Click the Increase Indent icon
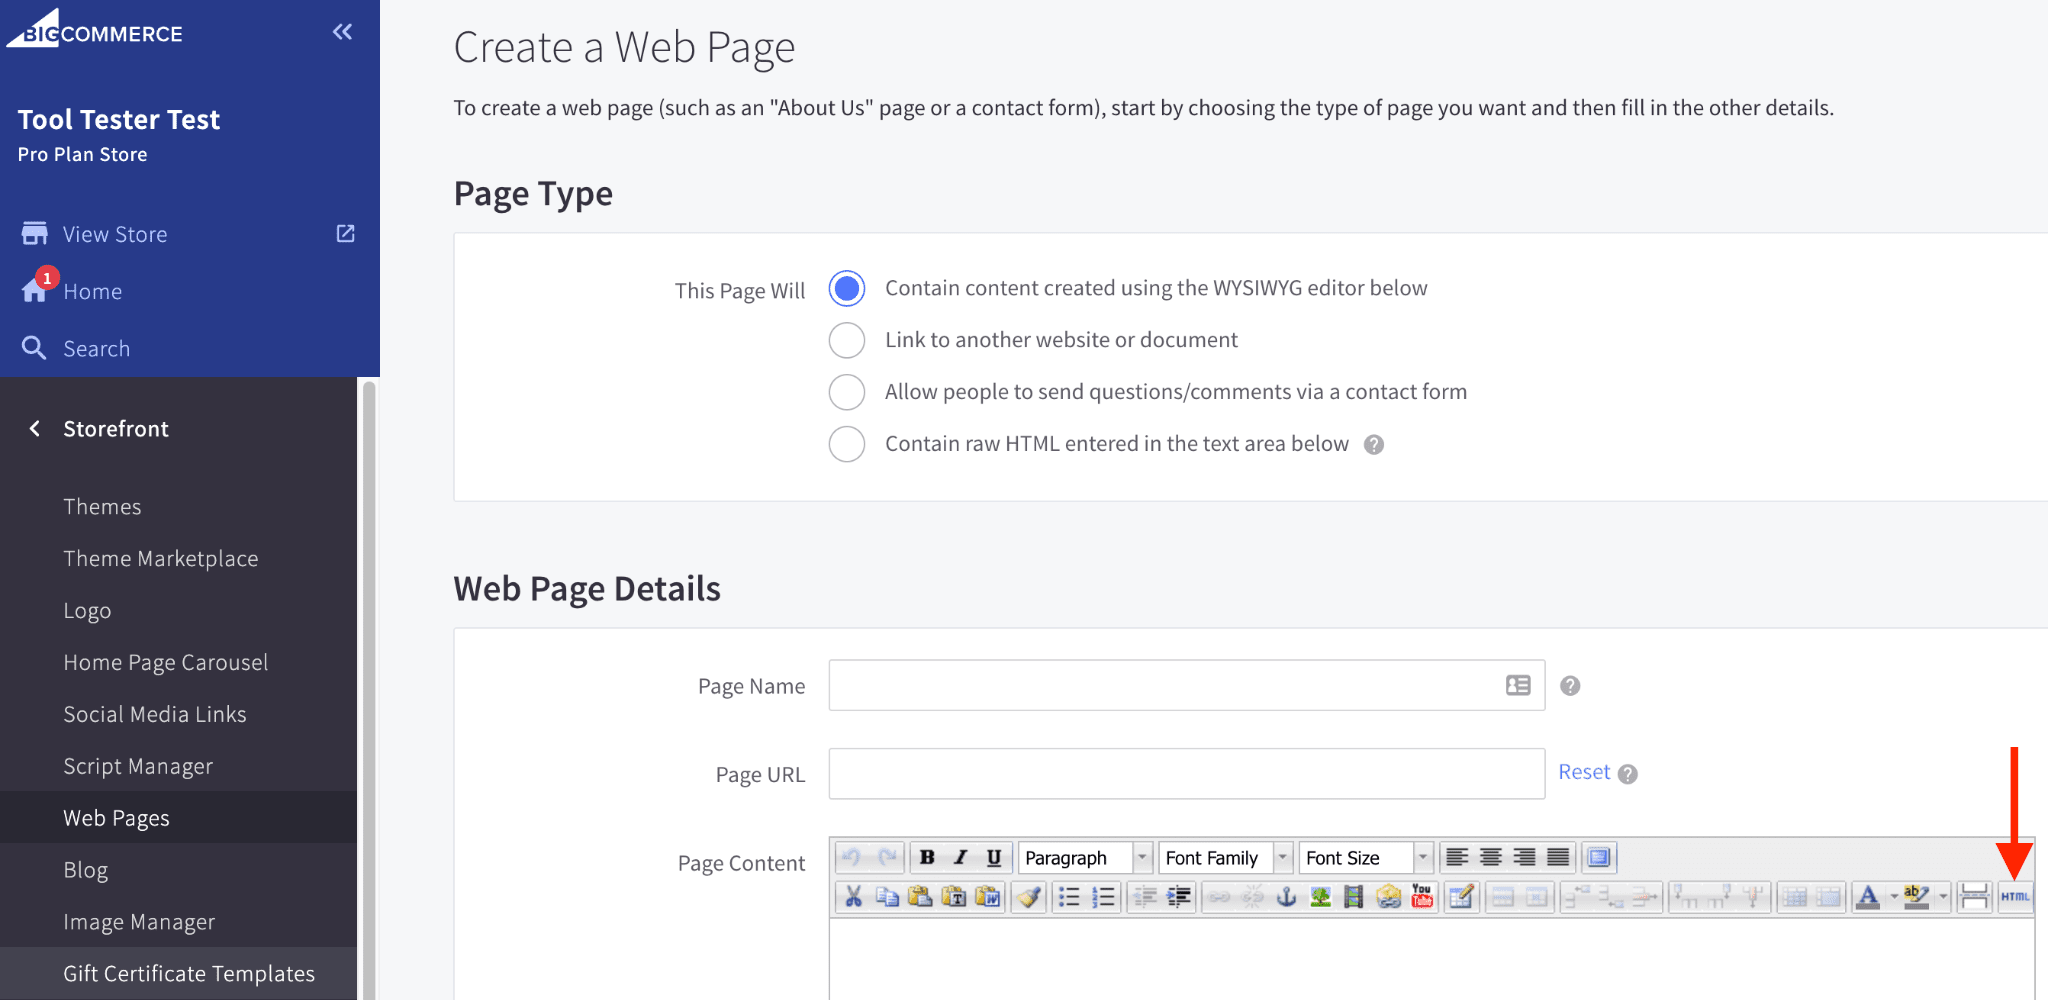The image size is (2048, 1000). pyautogui.click(x=1179, y=897)
